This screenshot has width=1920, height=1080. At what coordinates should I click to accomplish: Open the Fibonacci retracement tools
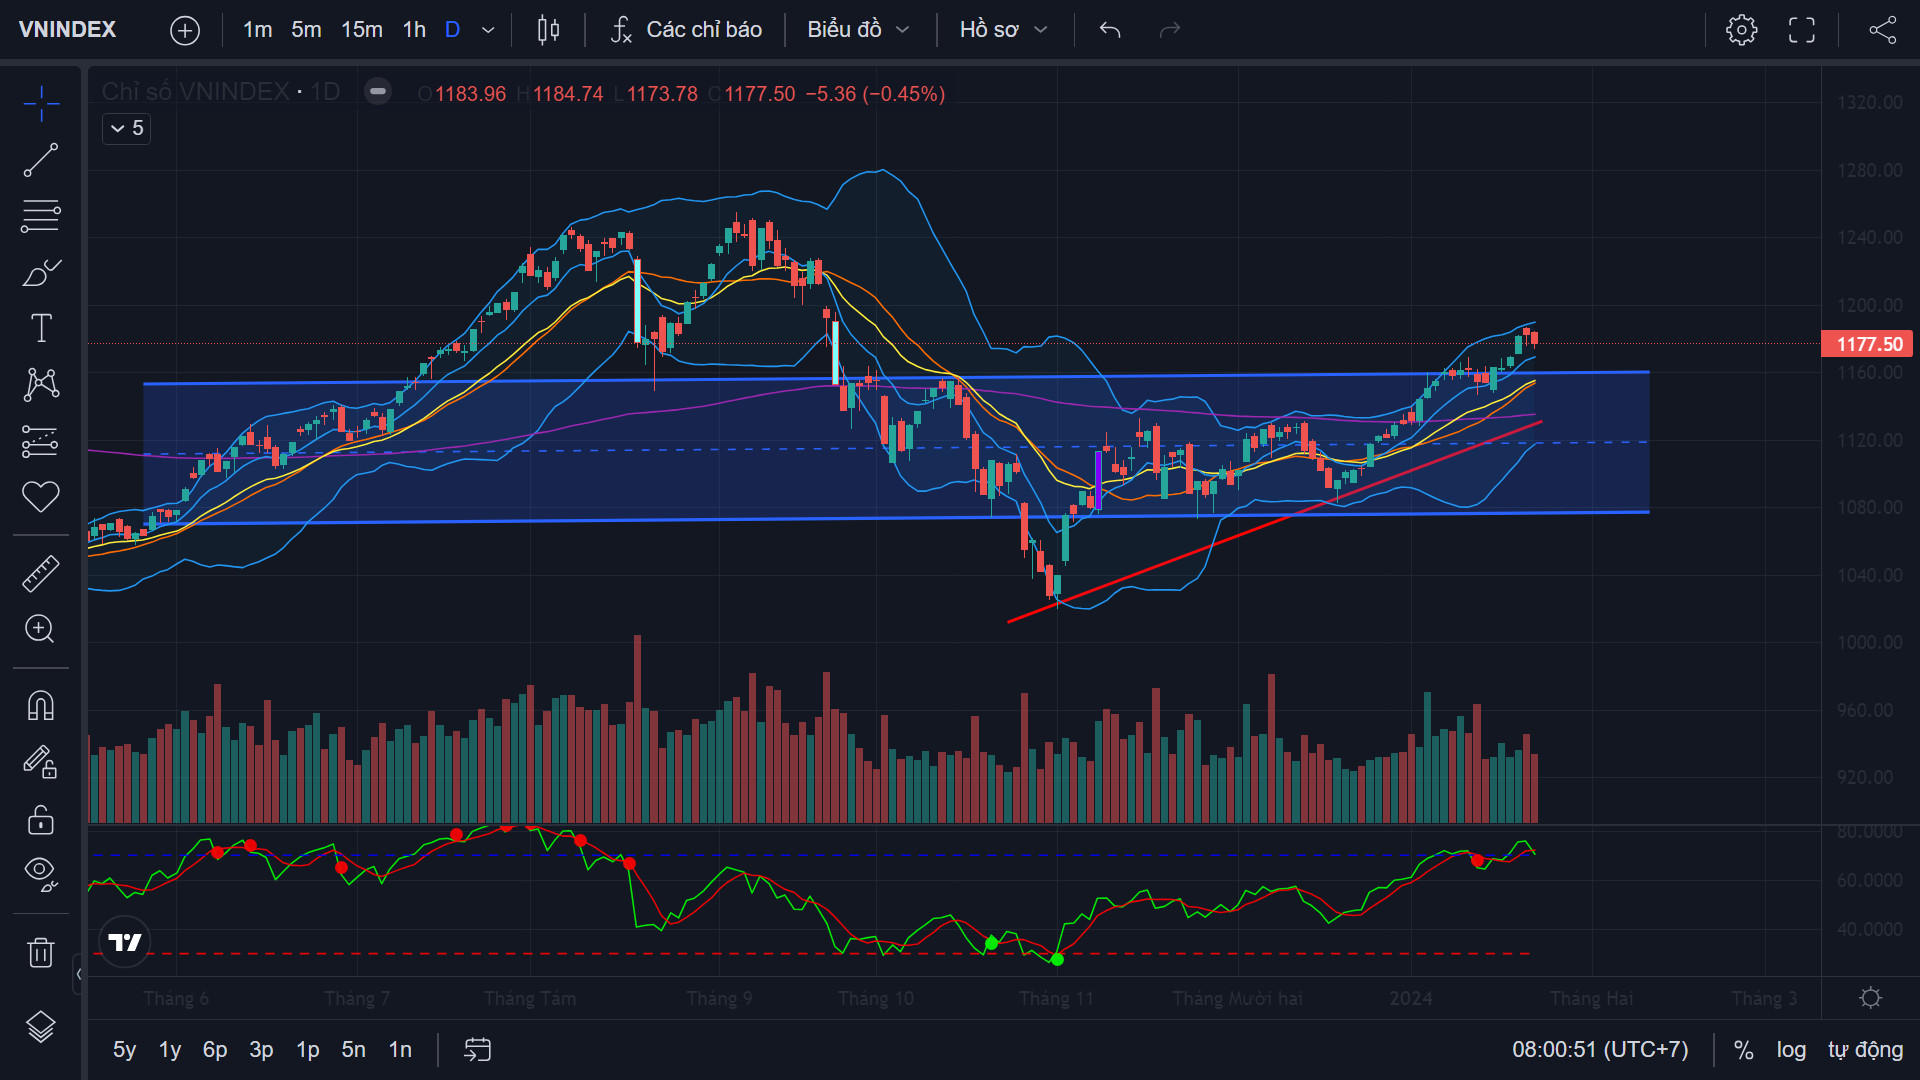click(41, 215)
